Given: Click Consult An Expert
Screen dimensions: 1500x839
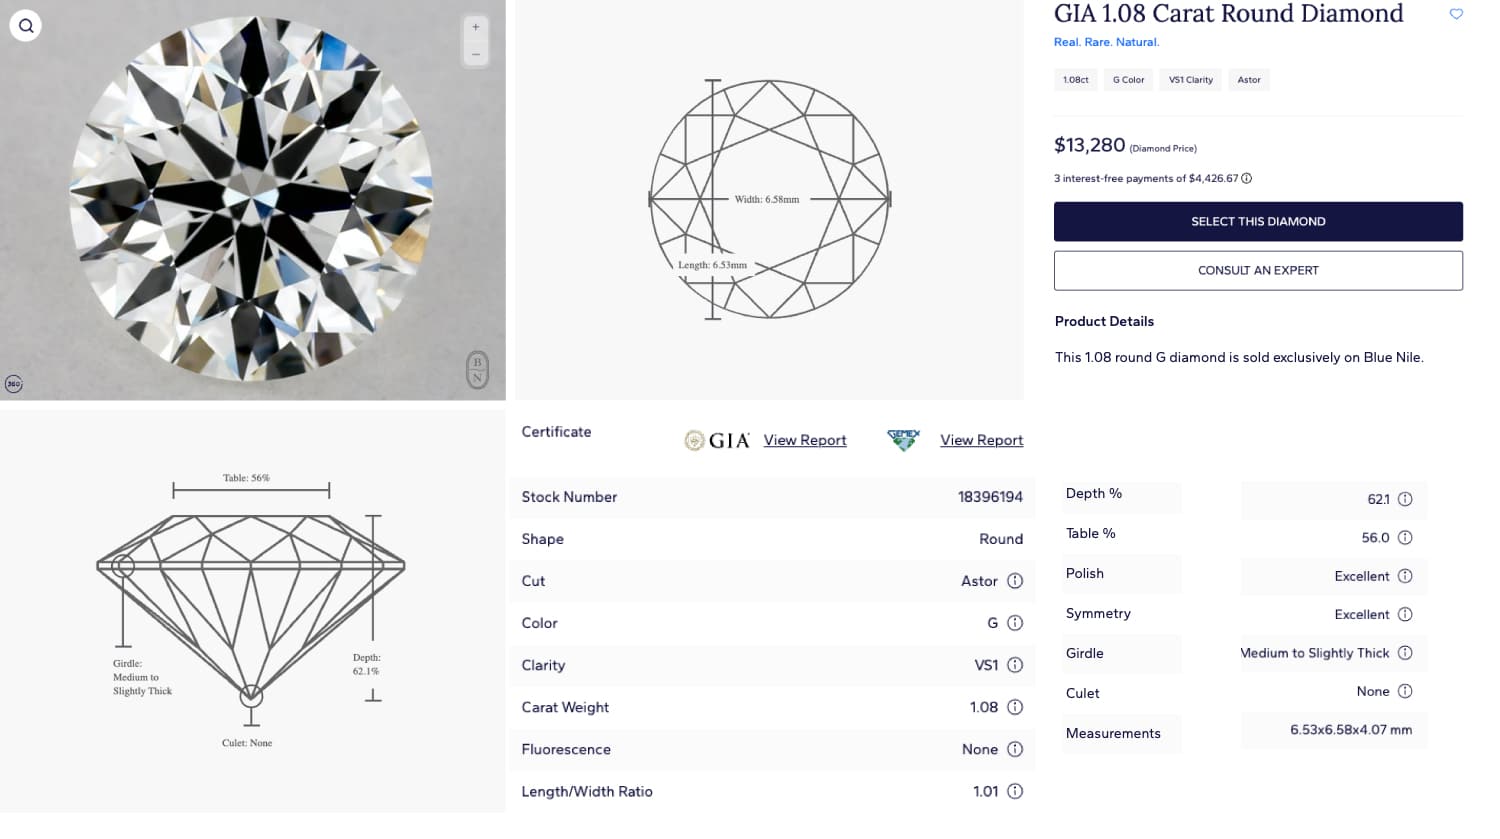Looking at the screenshot, I should (1257, 270).
